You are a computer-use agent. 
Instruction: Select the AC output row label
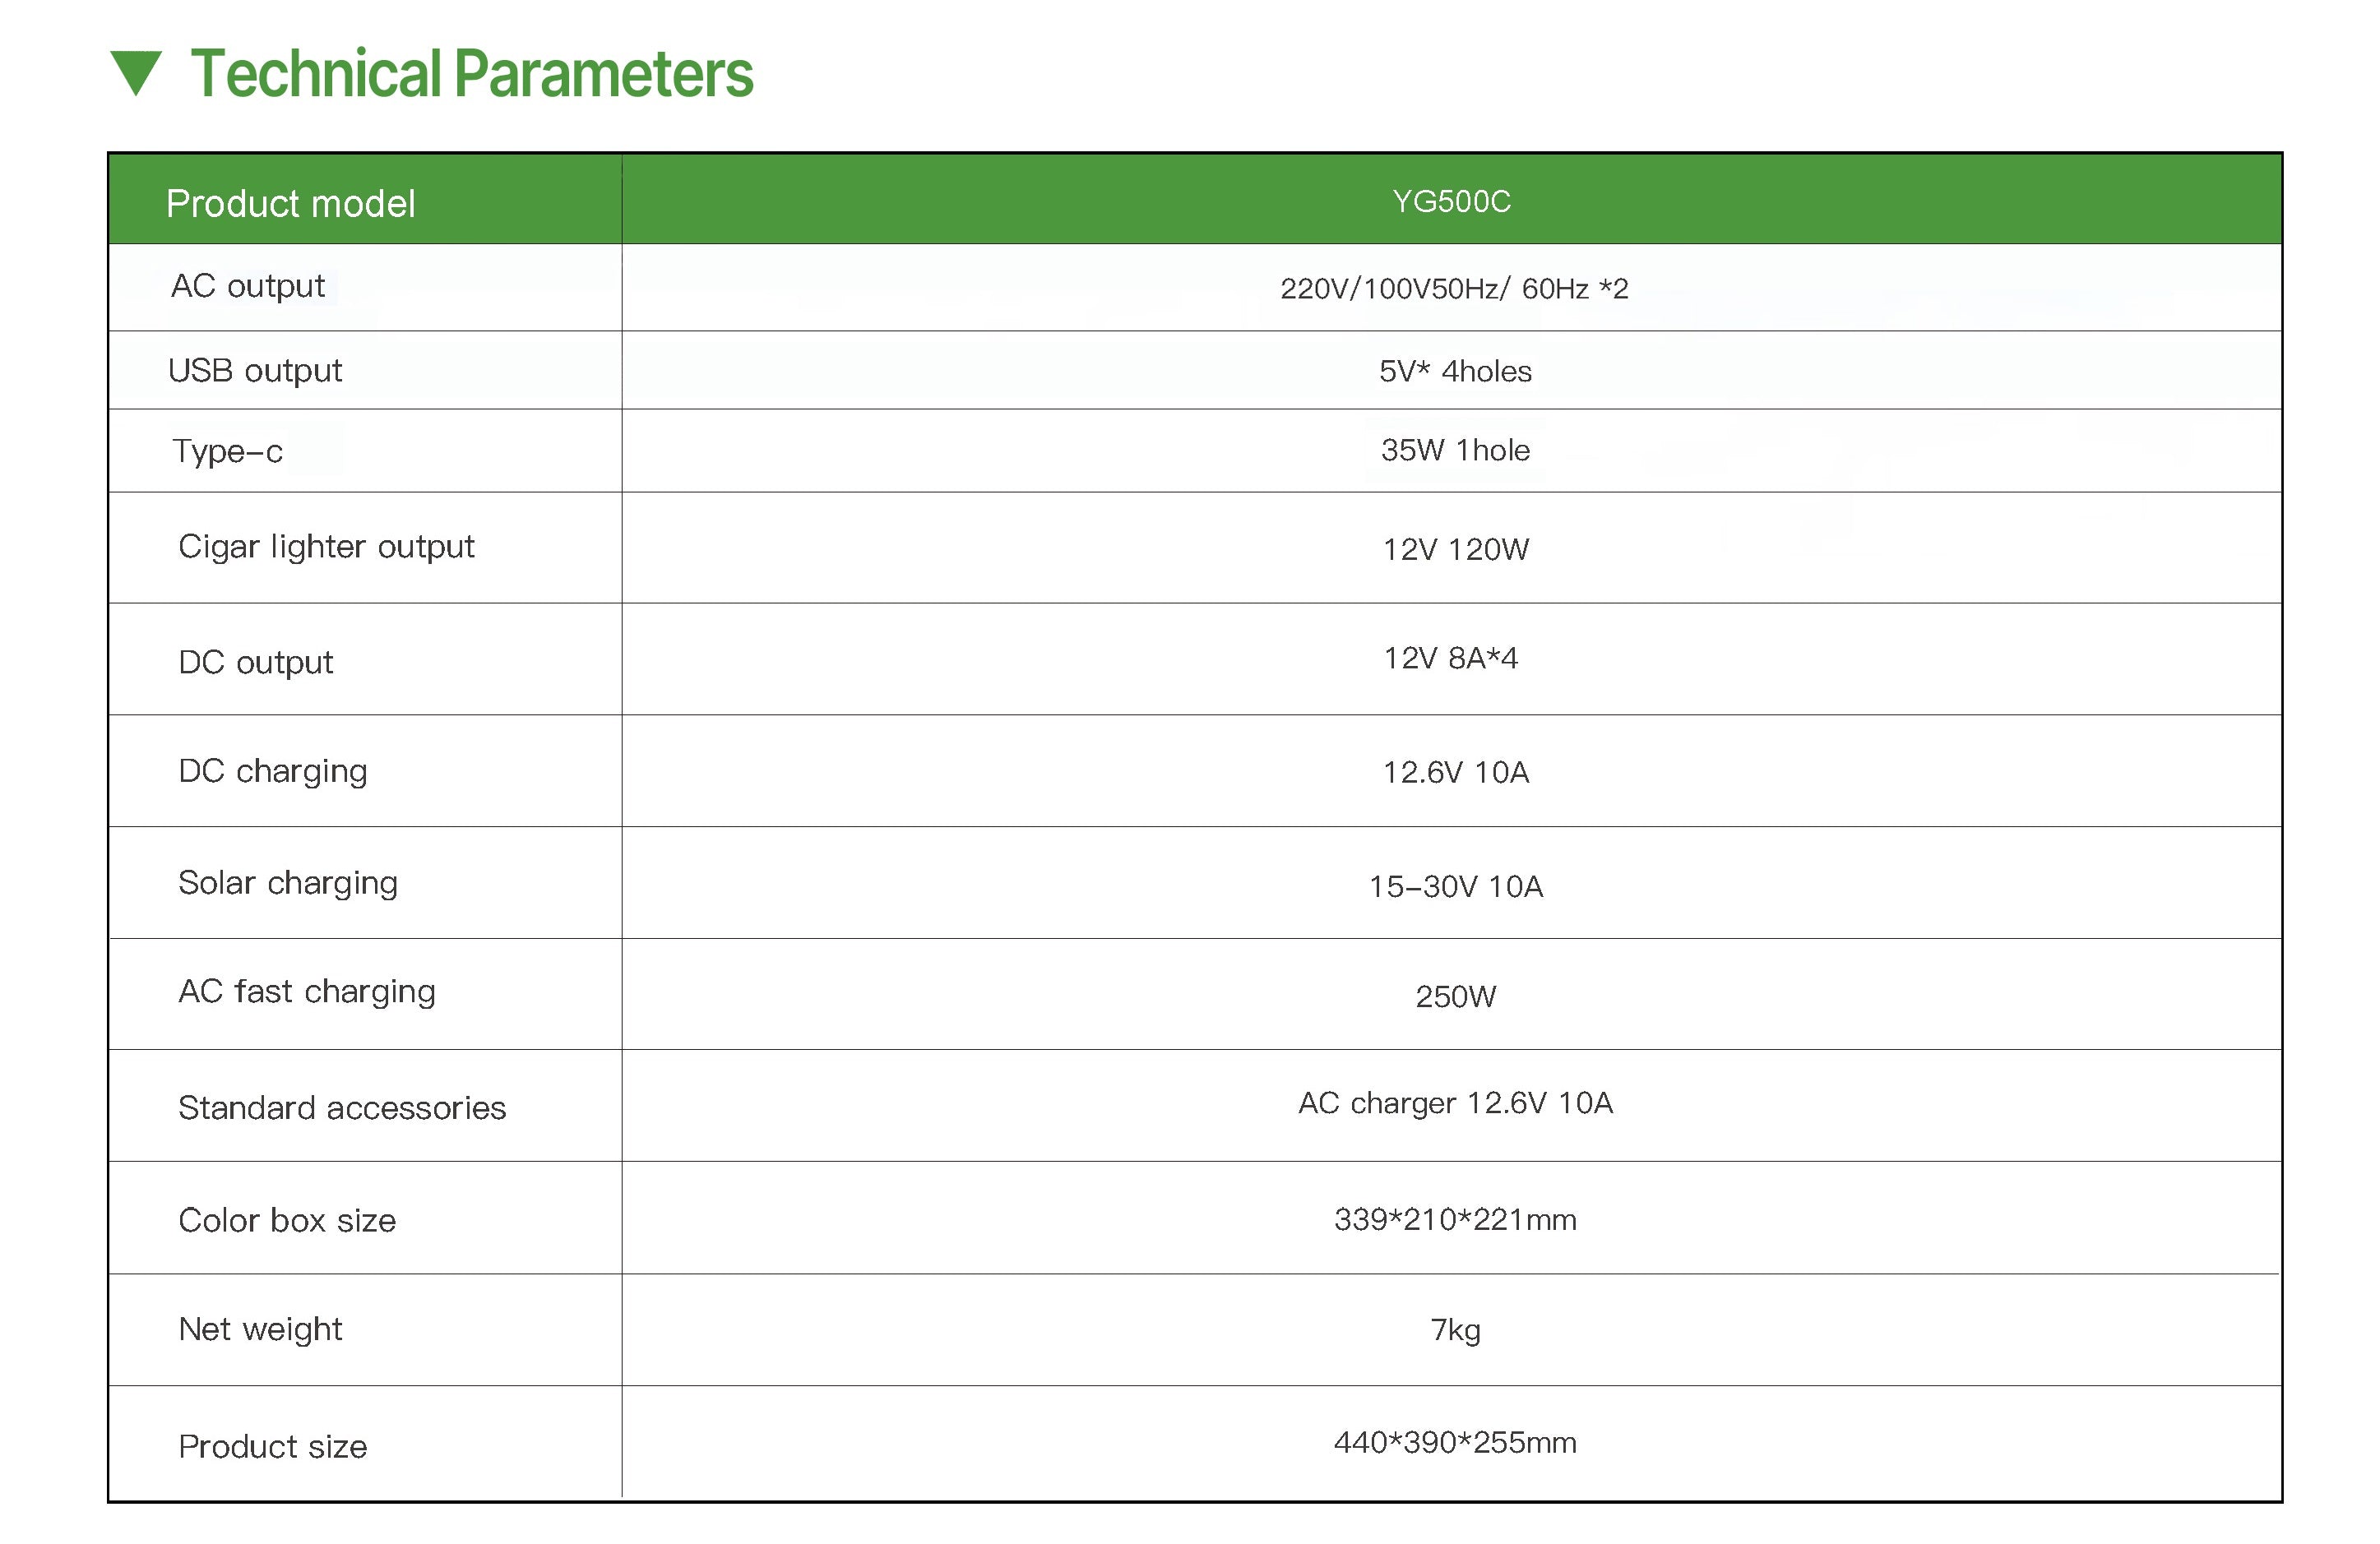pyautogui.click(x=248, y=287)
